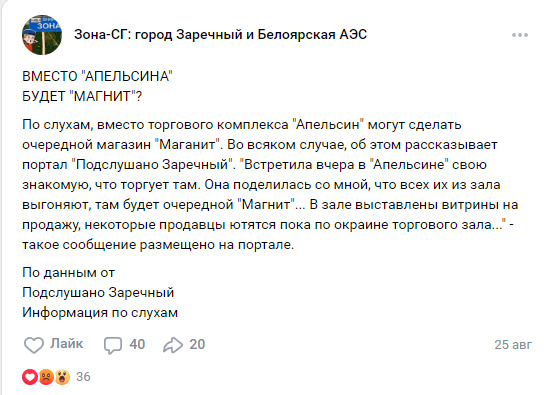Click the paragraph starting По слухам
Viewport: 544px width, 395px height.
(270, 185)
